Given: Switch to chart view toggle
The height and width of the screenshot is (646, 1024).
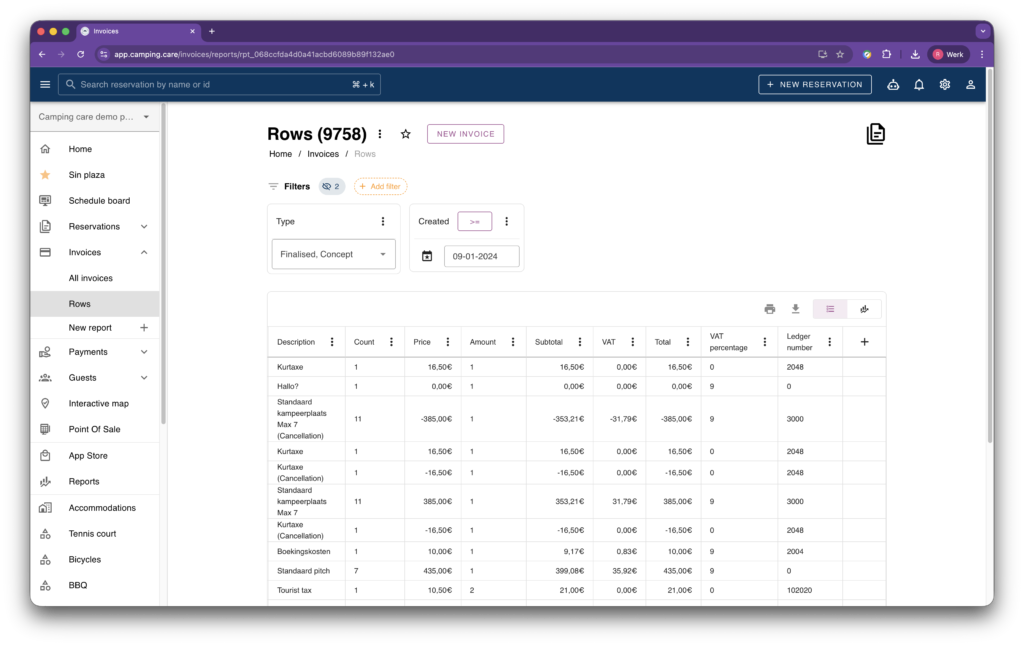Looking at the screenshot, I should pyautogui.click(x=864, y=309).
